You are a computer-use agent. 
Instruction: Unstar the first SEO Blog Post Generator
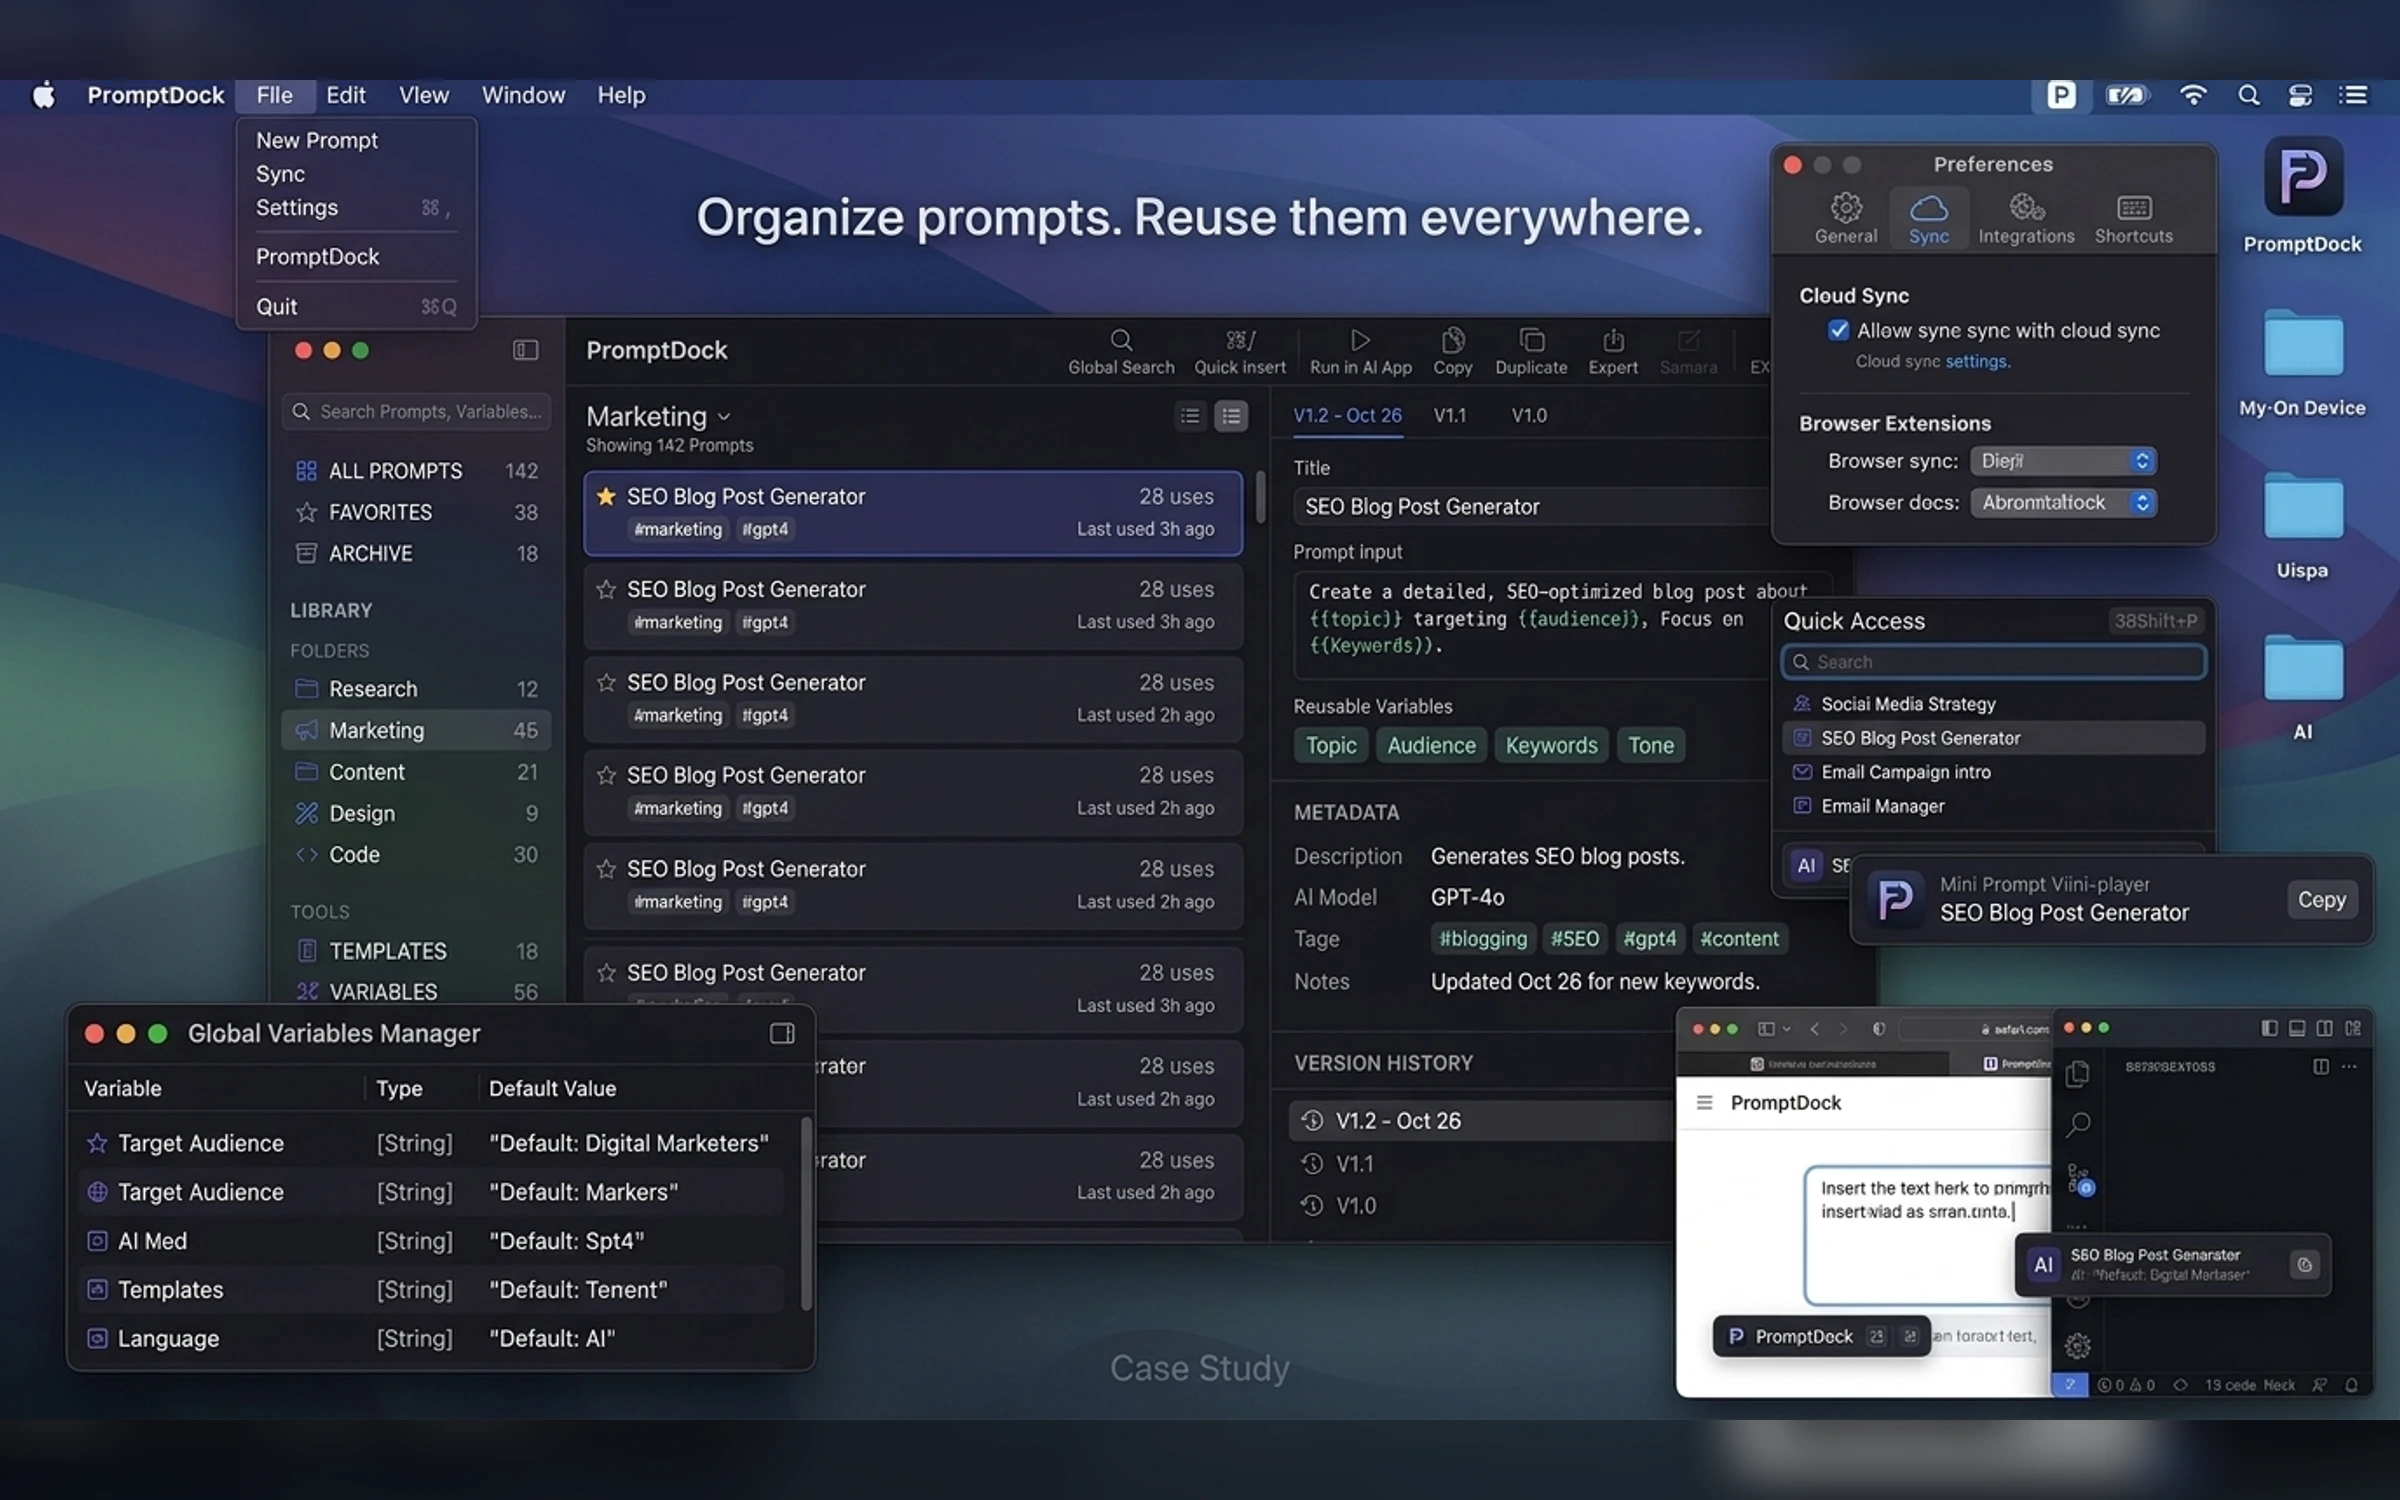pos(605,496)
